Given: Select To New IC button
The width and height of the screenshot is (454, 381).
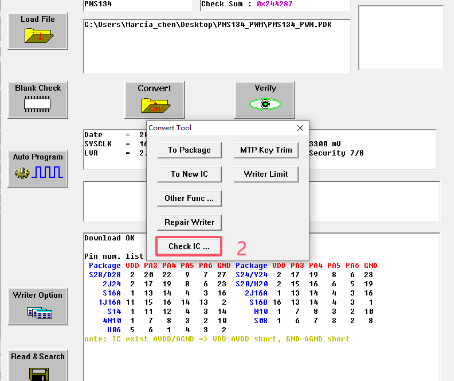Looking at the screenshot, I should coord(189,174).
